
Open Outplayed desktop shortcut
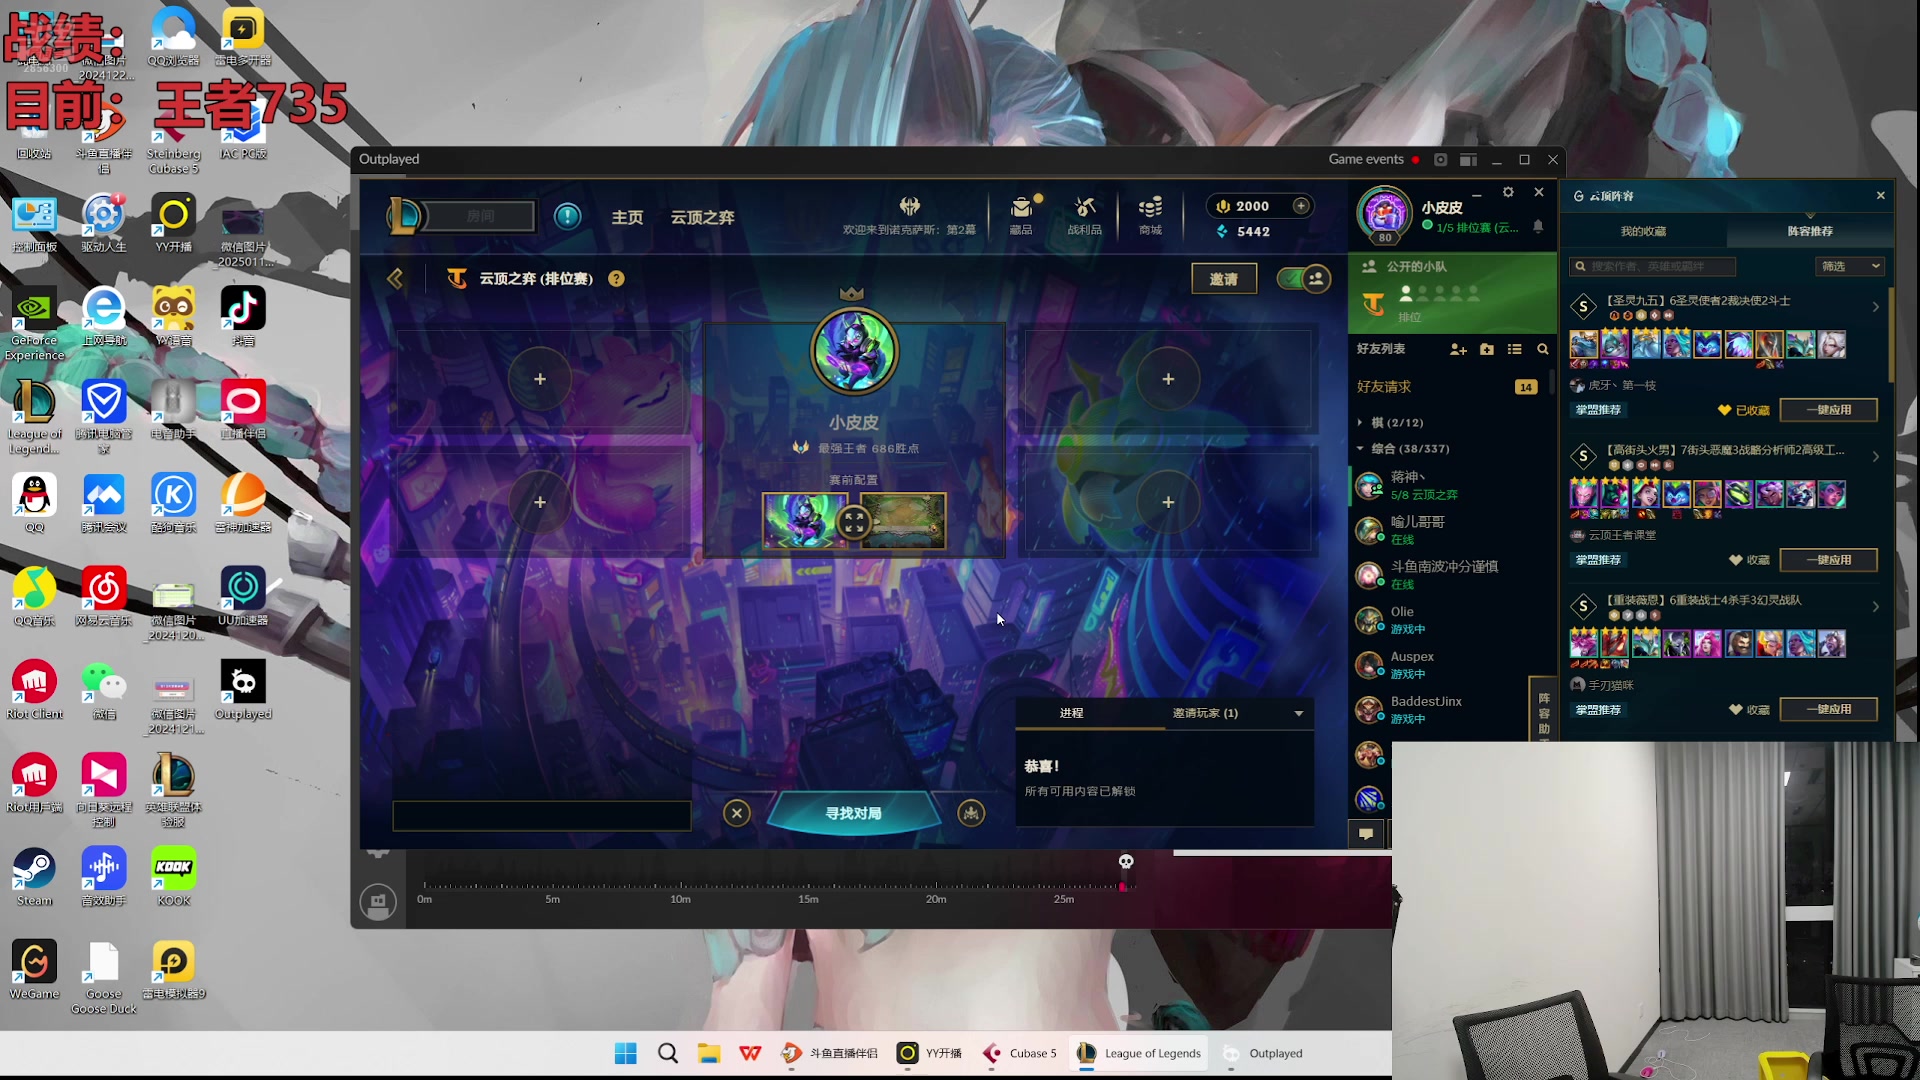pyautogui.click(x=243, y=690)
